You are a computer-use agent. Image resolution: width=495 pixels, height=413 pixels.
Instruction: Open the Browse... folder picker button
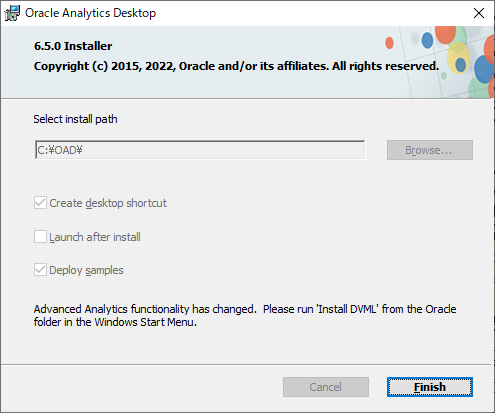[430, 150]
